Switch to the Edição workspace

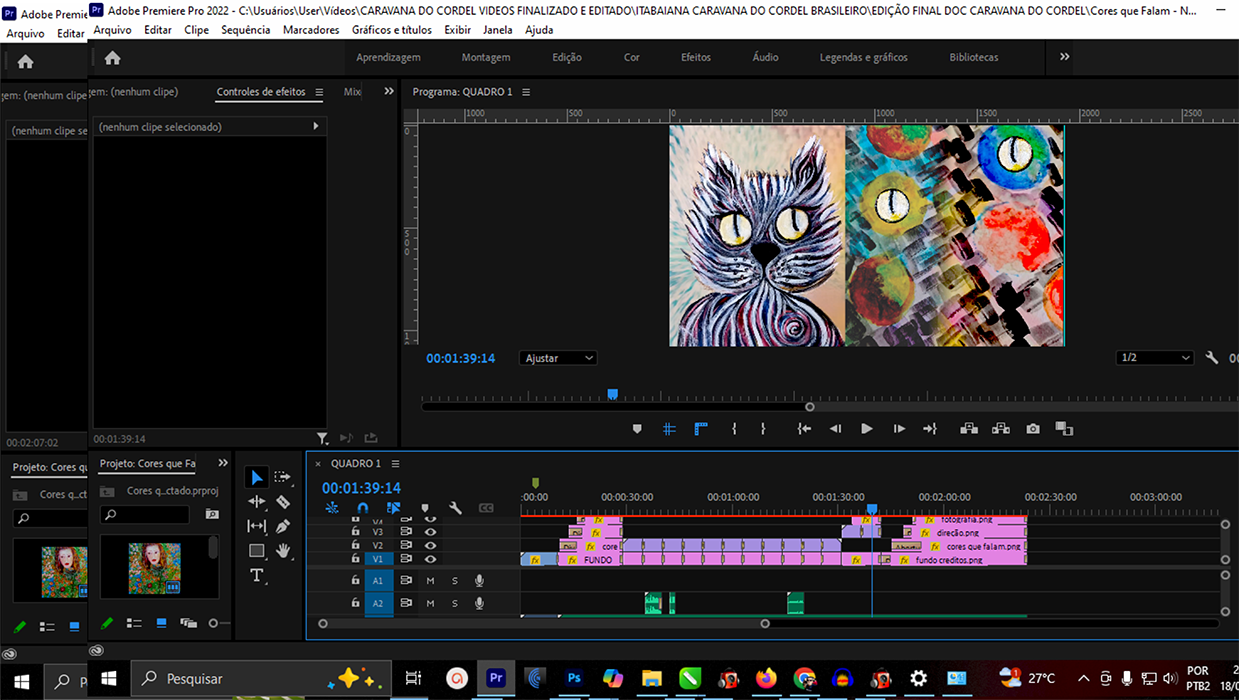click(x=567, y=57)
